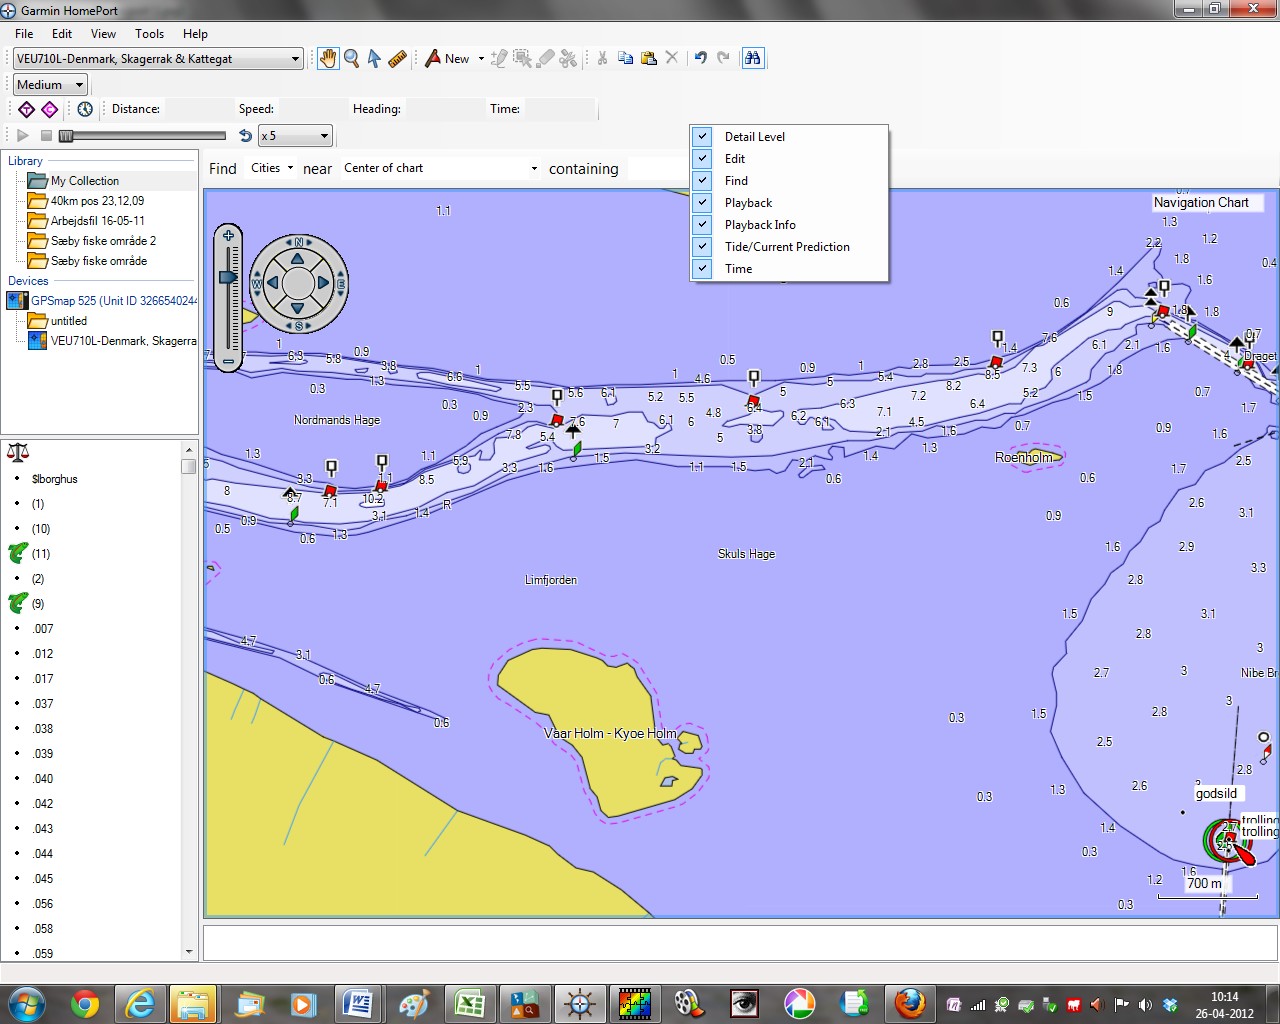
Task: Click the playback loop/repeat icon
Action: (245, 135)
